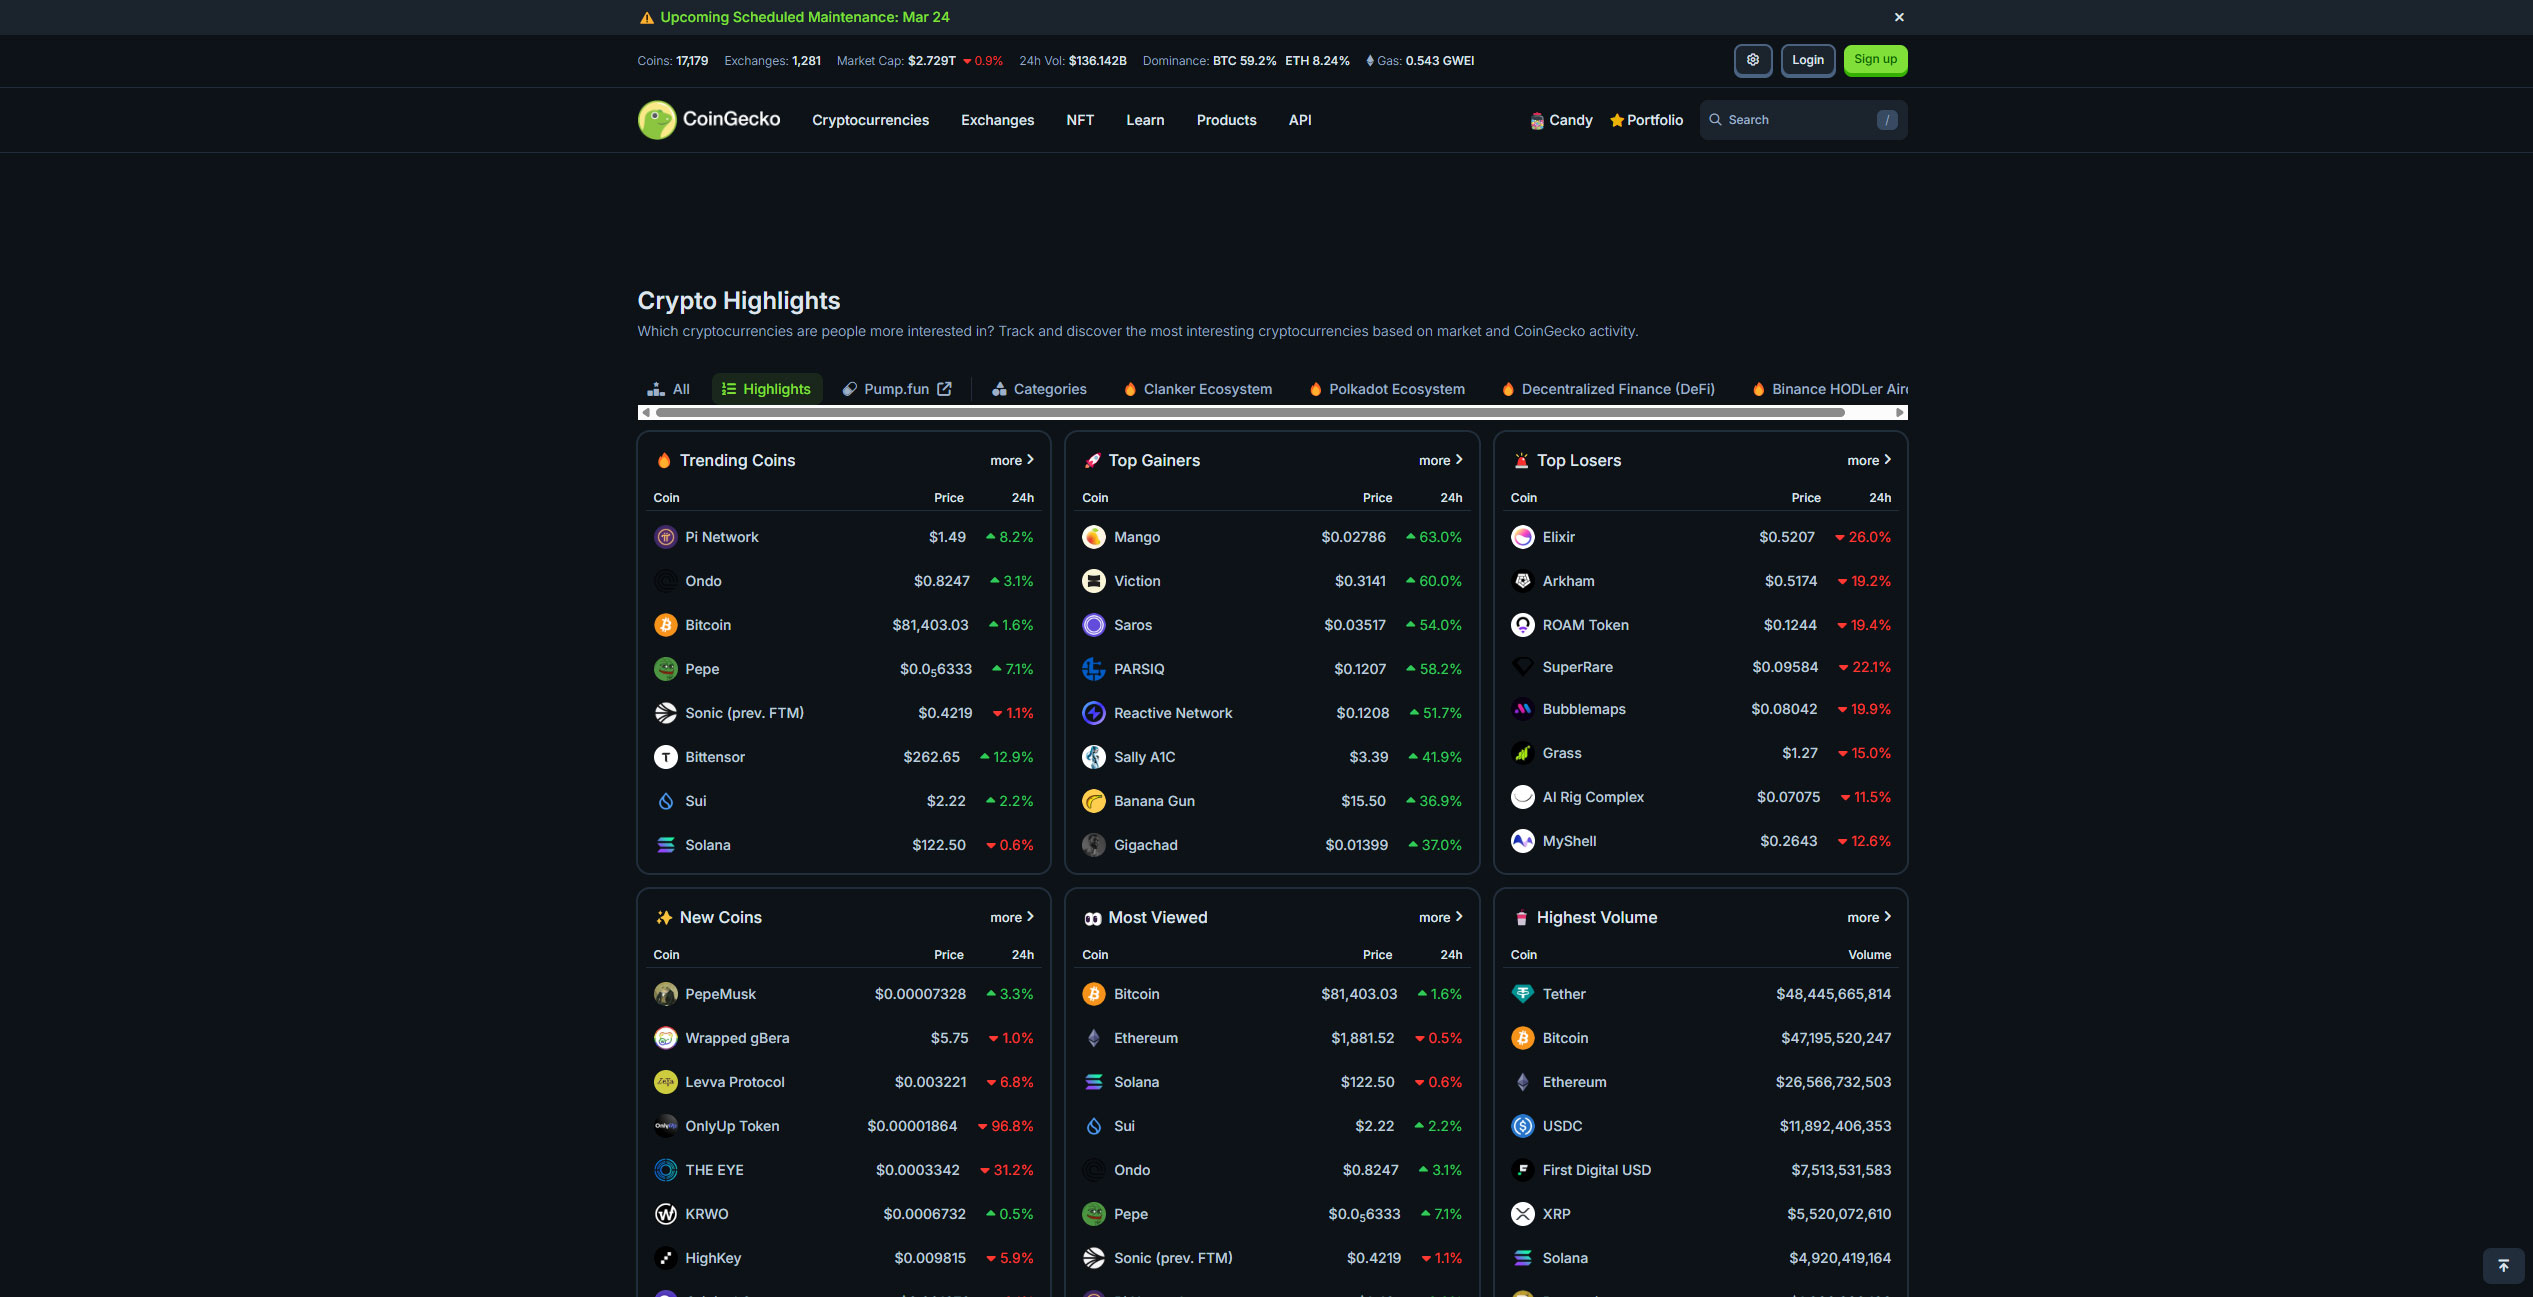The width and height of the screenshot is (2533, 1297).
Task: Click the Elixir coin icon
Action: coord(1523,537)
